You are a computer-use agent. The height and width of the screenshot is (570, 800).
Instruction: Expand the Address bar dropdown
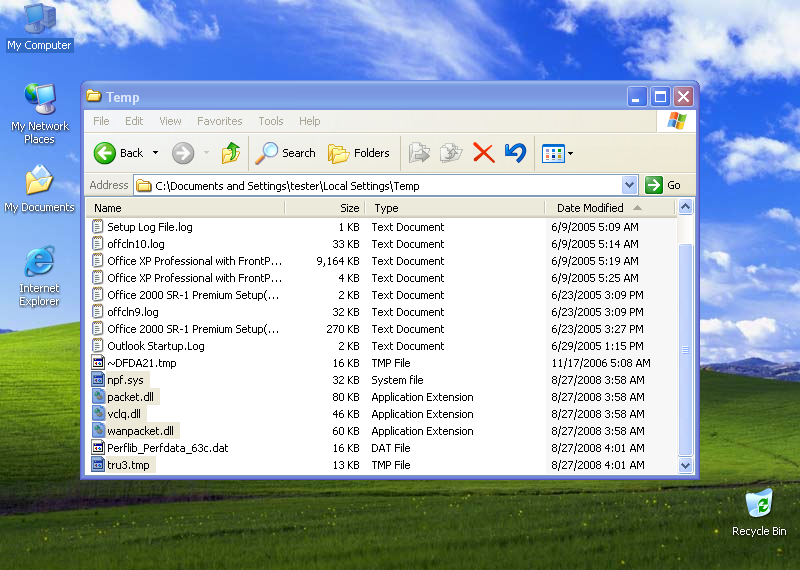pyautogui.click(x=630, y=185)
